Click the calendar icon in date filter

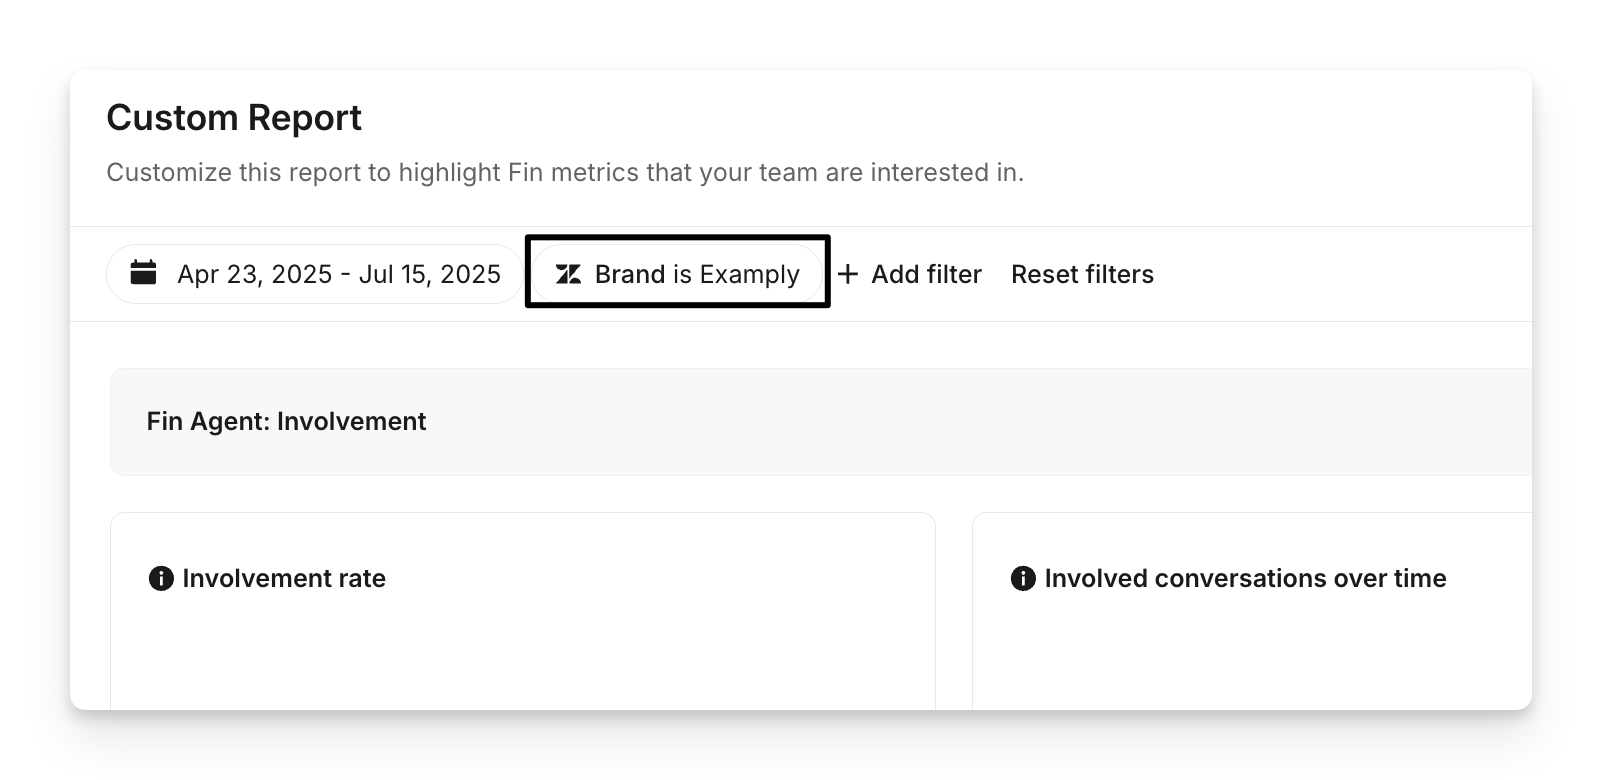click(x=144, y=273)
